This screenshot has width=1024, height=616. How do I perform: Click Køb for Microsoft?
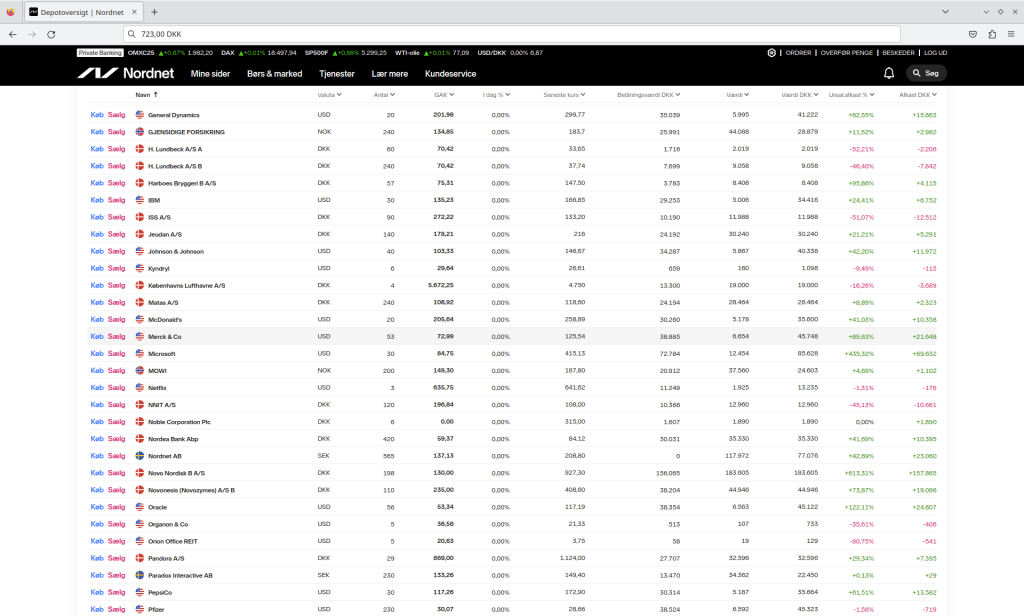pos(97,353)
